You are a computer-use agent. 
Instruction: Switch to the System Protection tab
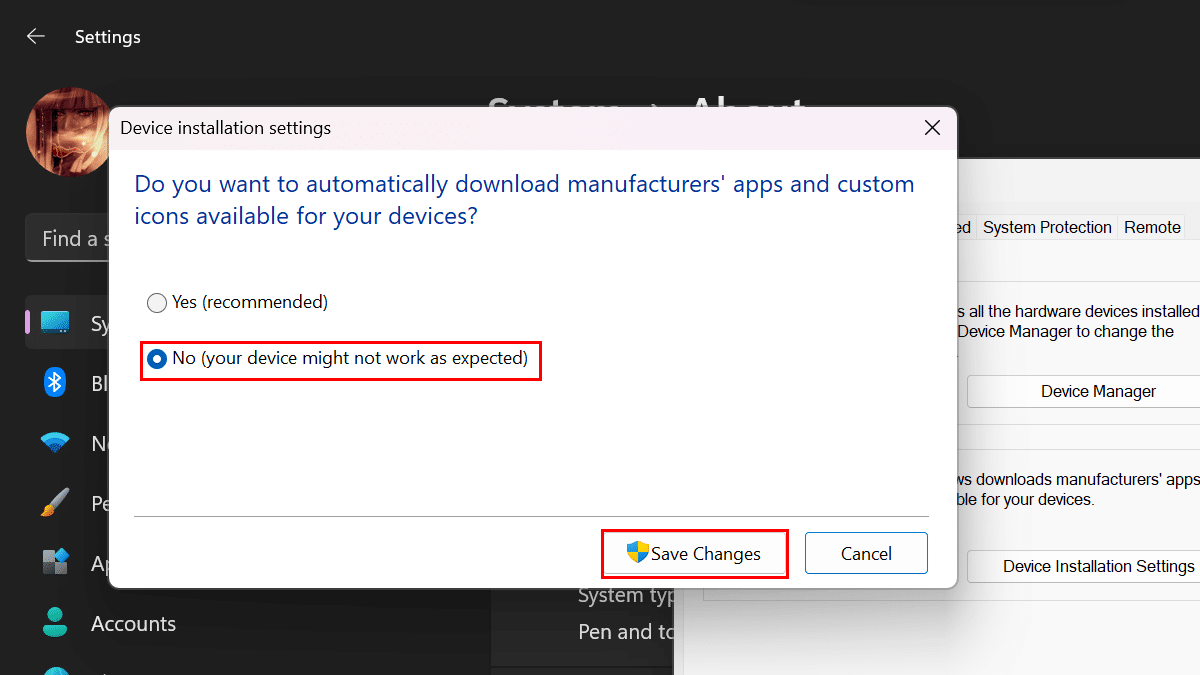(1047, 227)
